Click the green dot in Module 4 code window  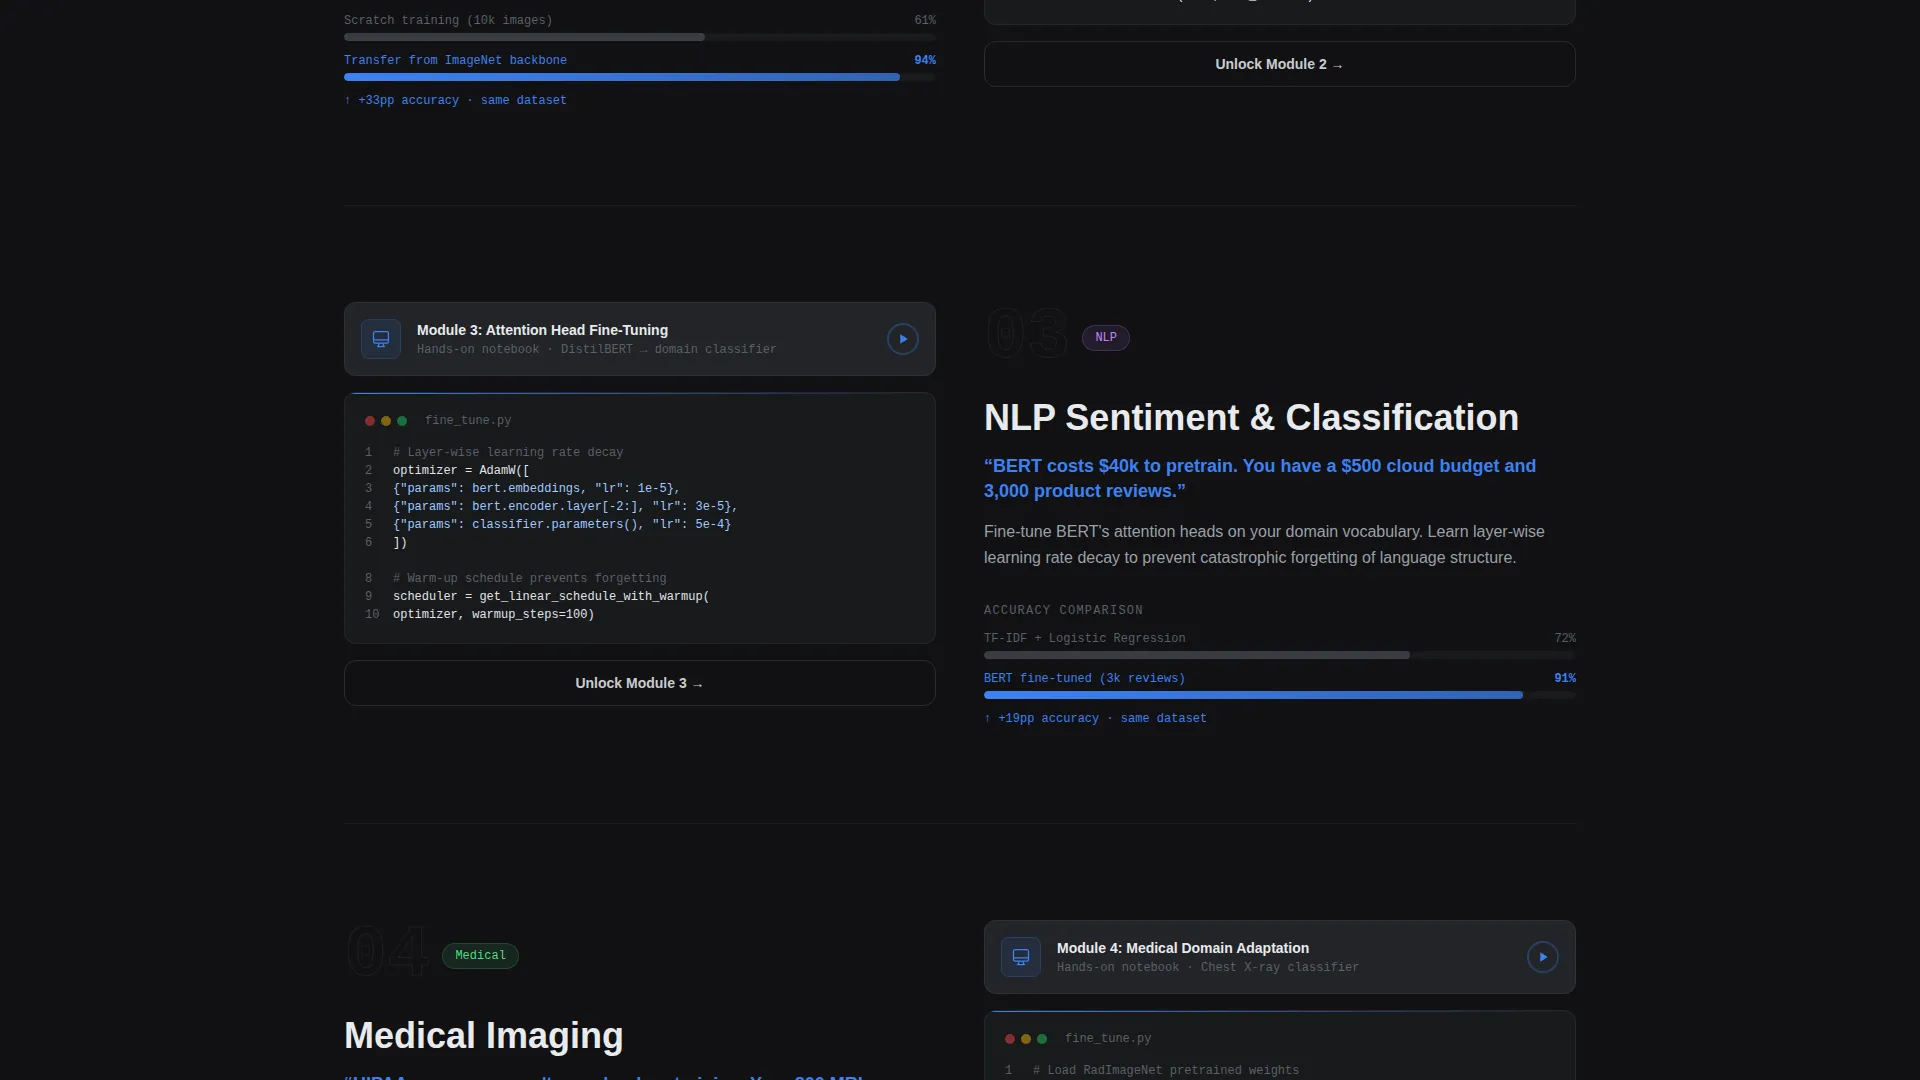tap(1042, 1039)
